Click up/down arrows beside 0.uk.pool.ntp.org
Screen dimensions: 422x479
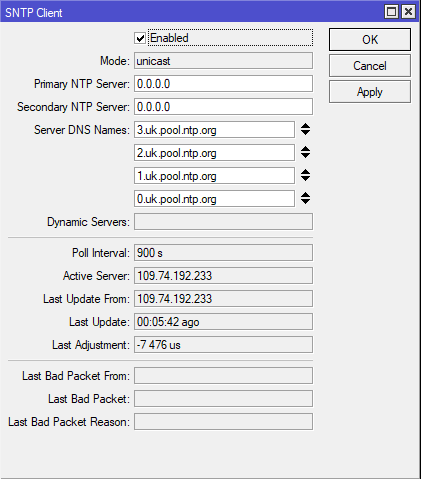point(305,198)
